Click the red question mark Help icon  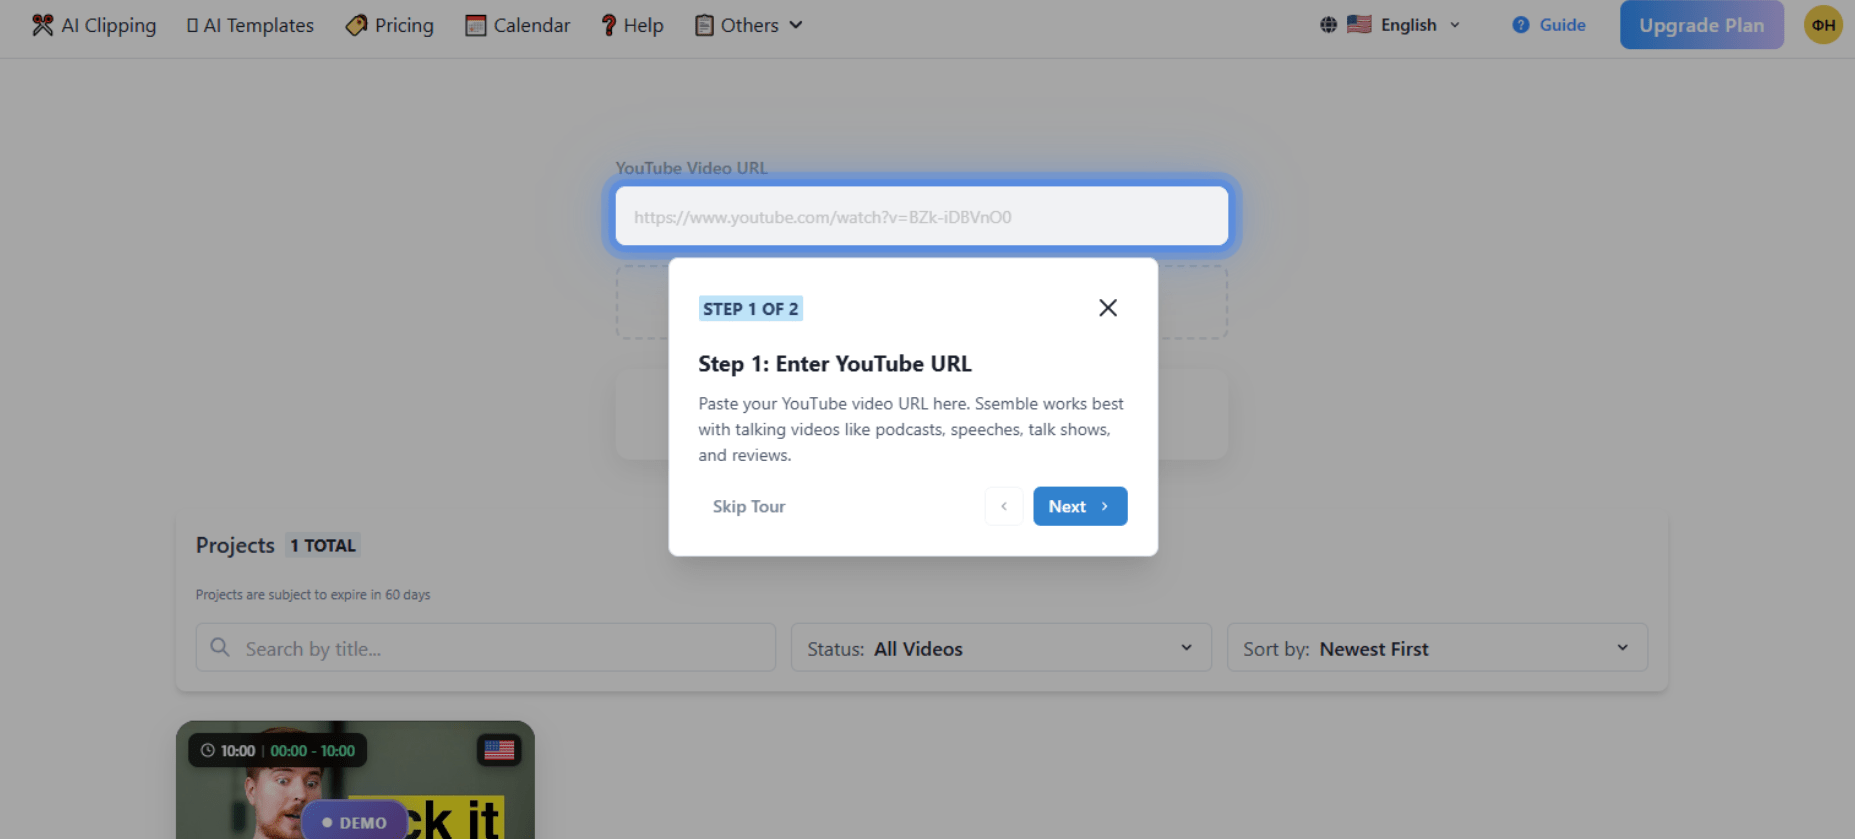(x=608, y=25)
